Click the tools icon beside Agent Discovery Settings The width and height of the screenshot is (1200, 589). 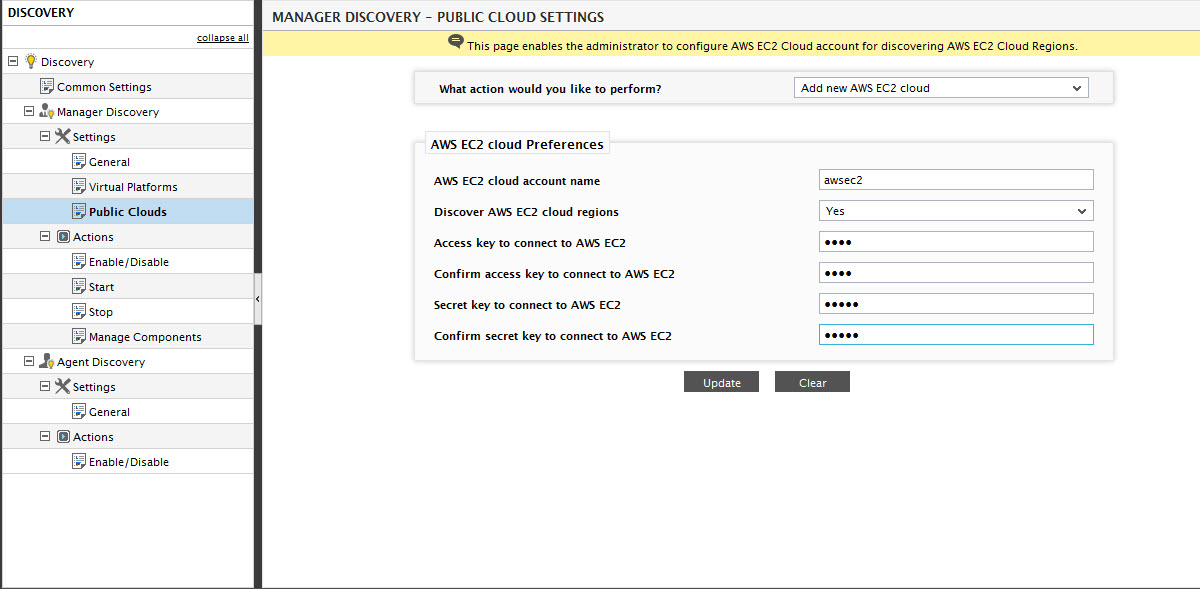tap(62, 386)
